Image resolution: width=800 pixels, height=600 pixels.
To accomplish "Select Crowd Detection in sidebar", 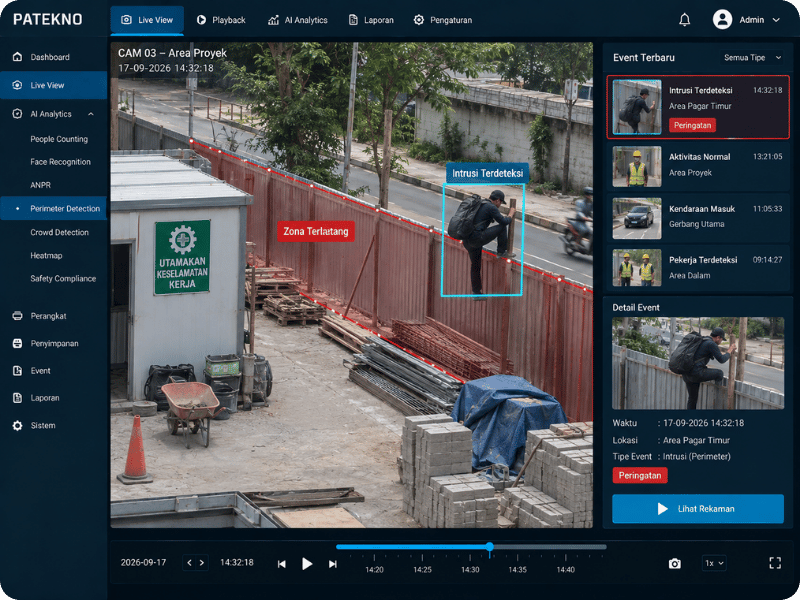I will point(59,232).
